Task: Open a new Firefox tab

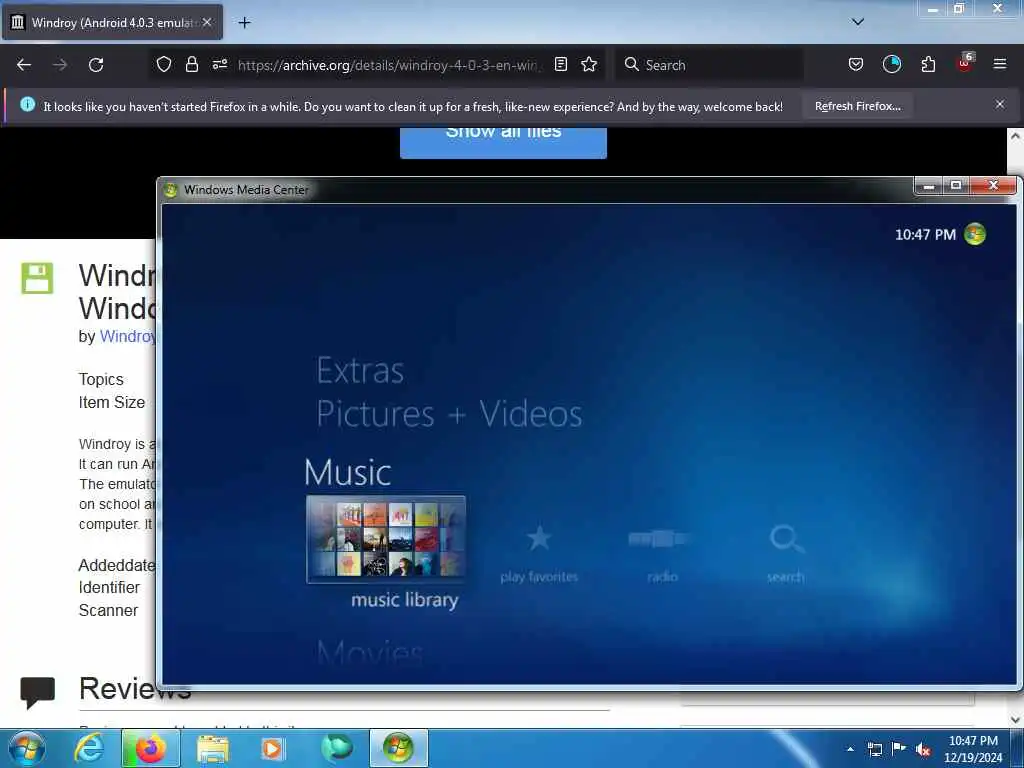Action: [x=244, y=23]
